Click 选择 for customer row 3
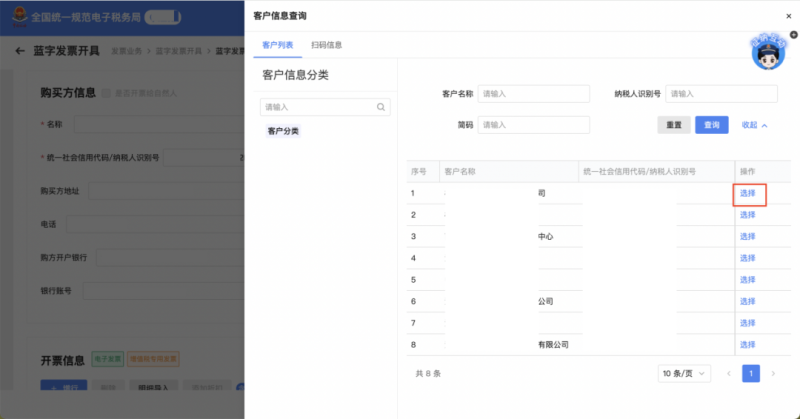 [747, 236]
